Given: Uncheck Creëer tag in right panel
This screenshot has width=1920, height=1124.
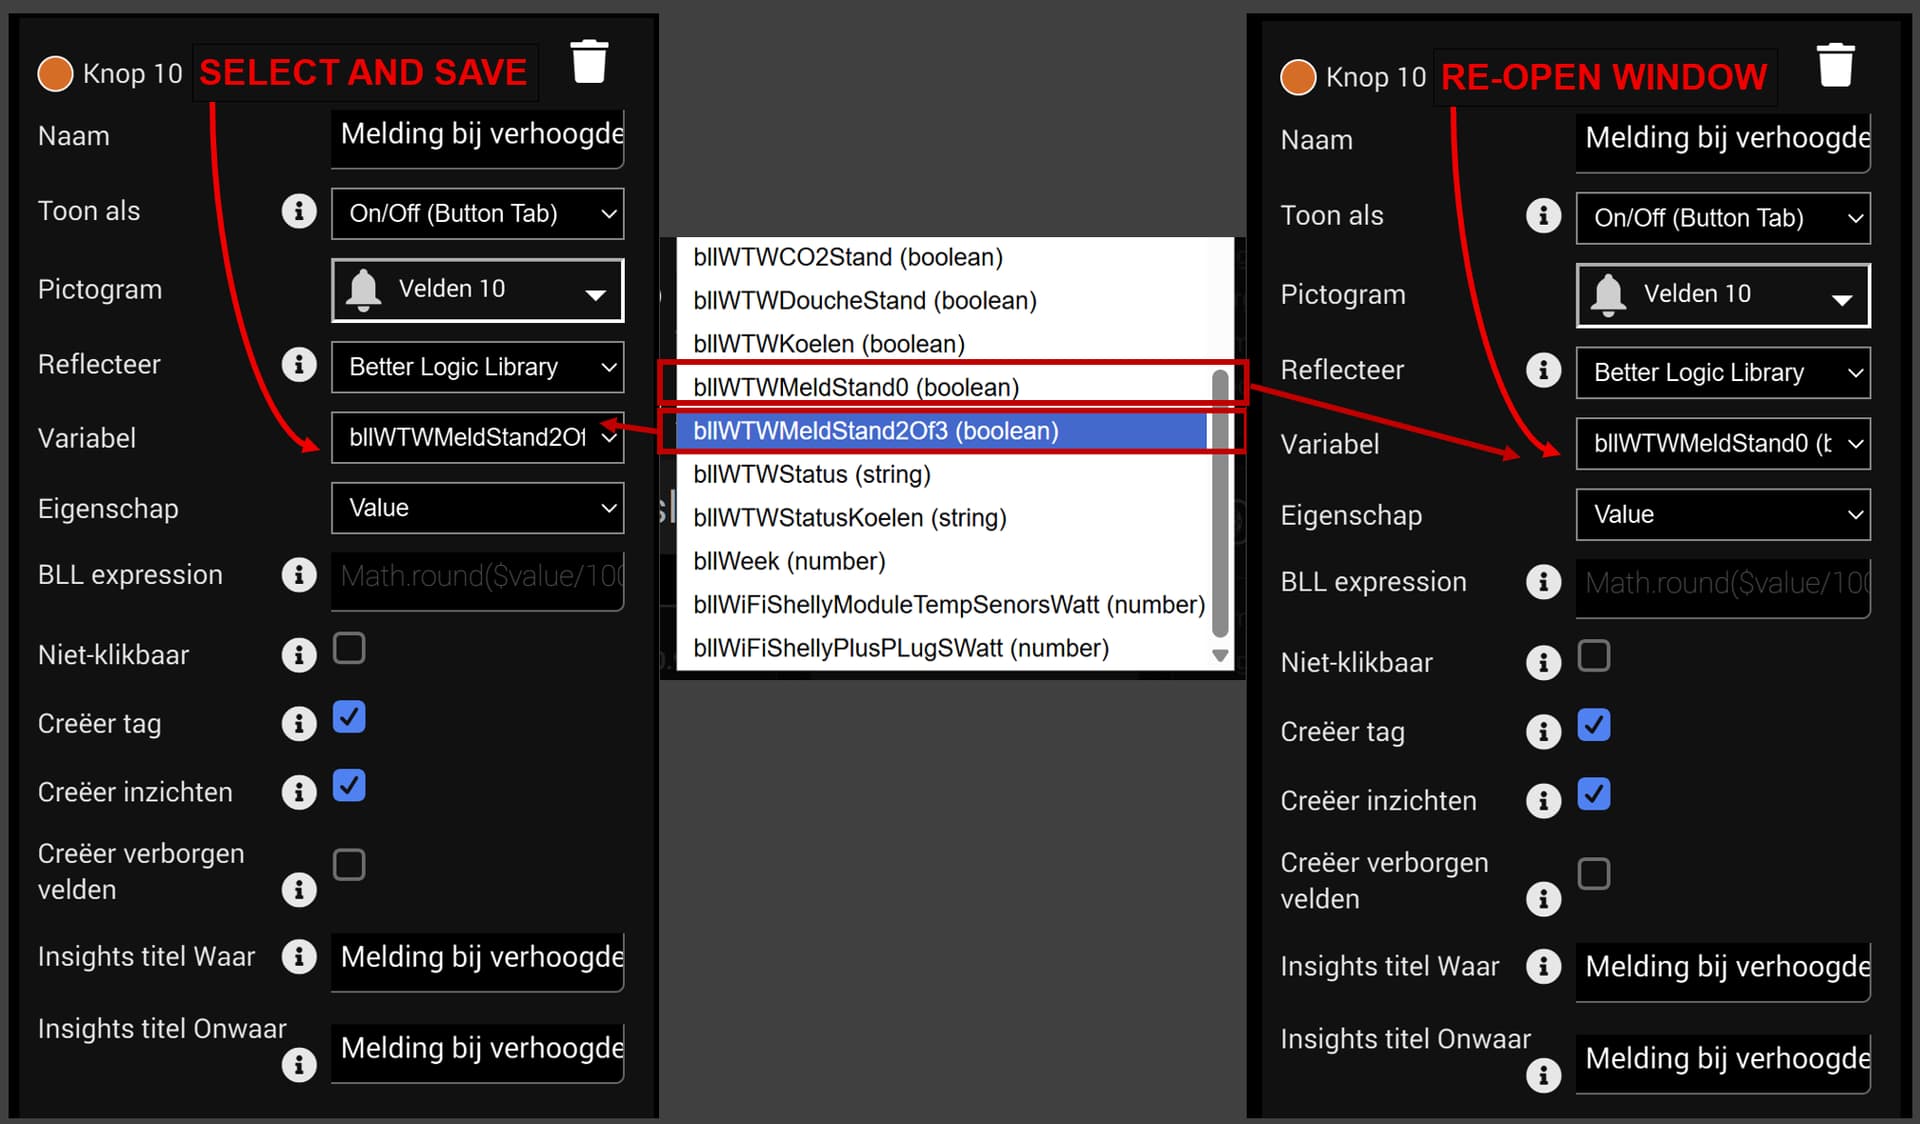Looking at the screenshot, I should point(1593,725).
